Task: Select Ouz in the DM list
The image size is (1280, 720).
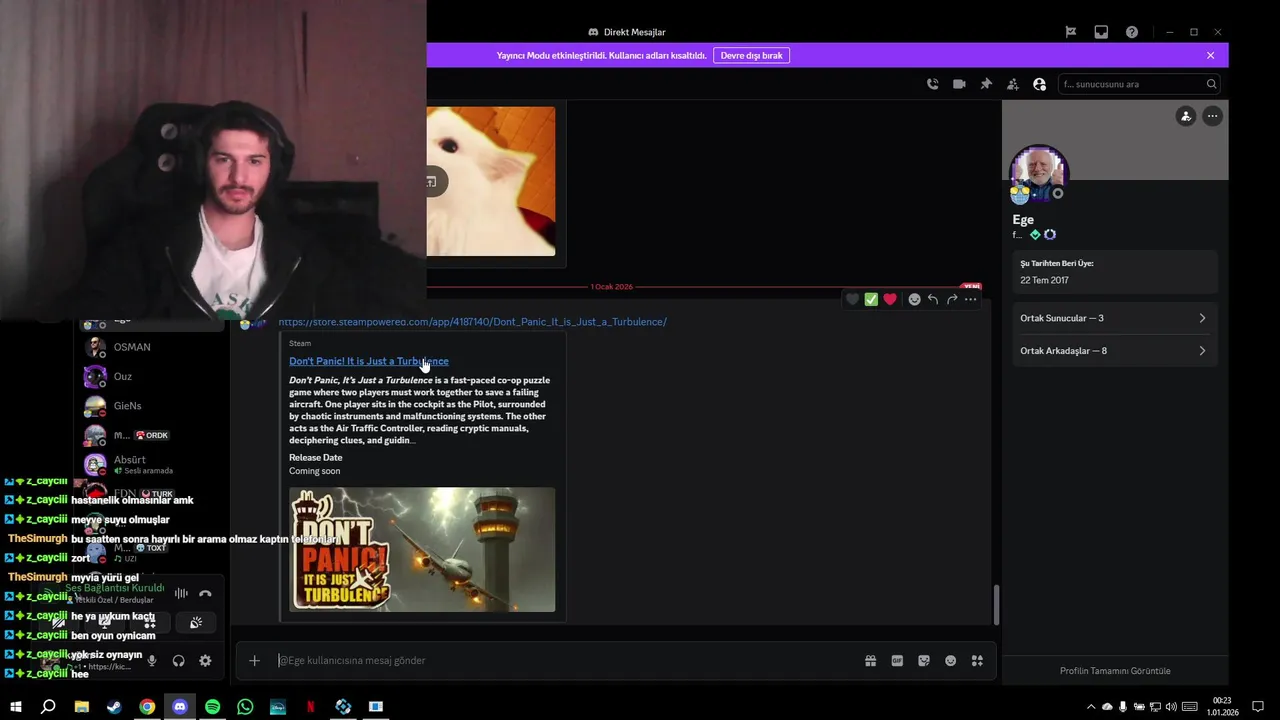Action: coord(150,376)
